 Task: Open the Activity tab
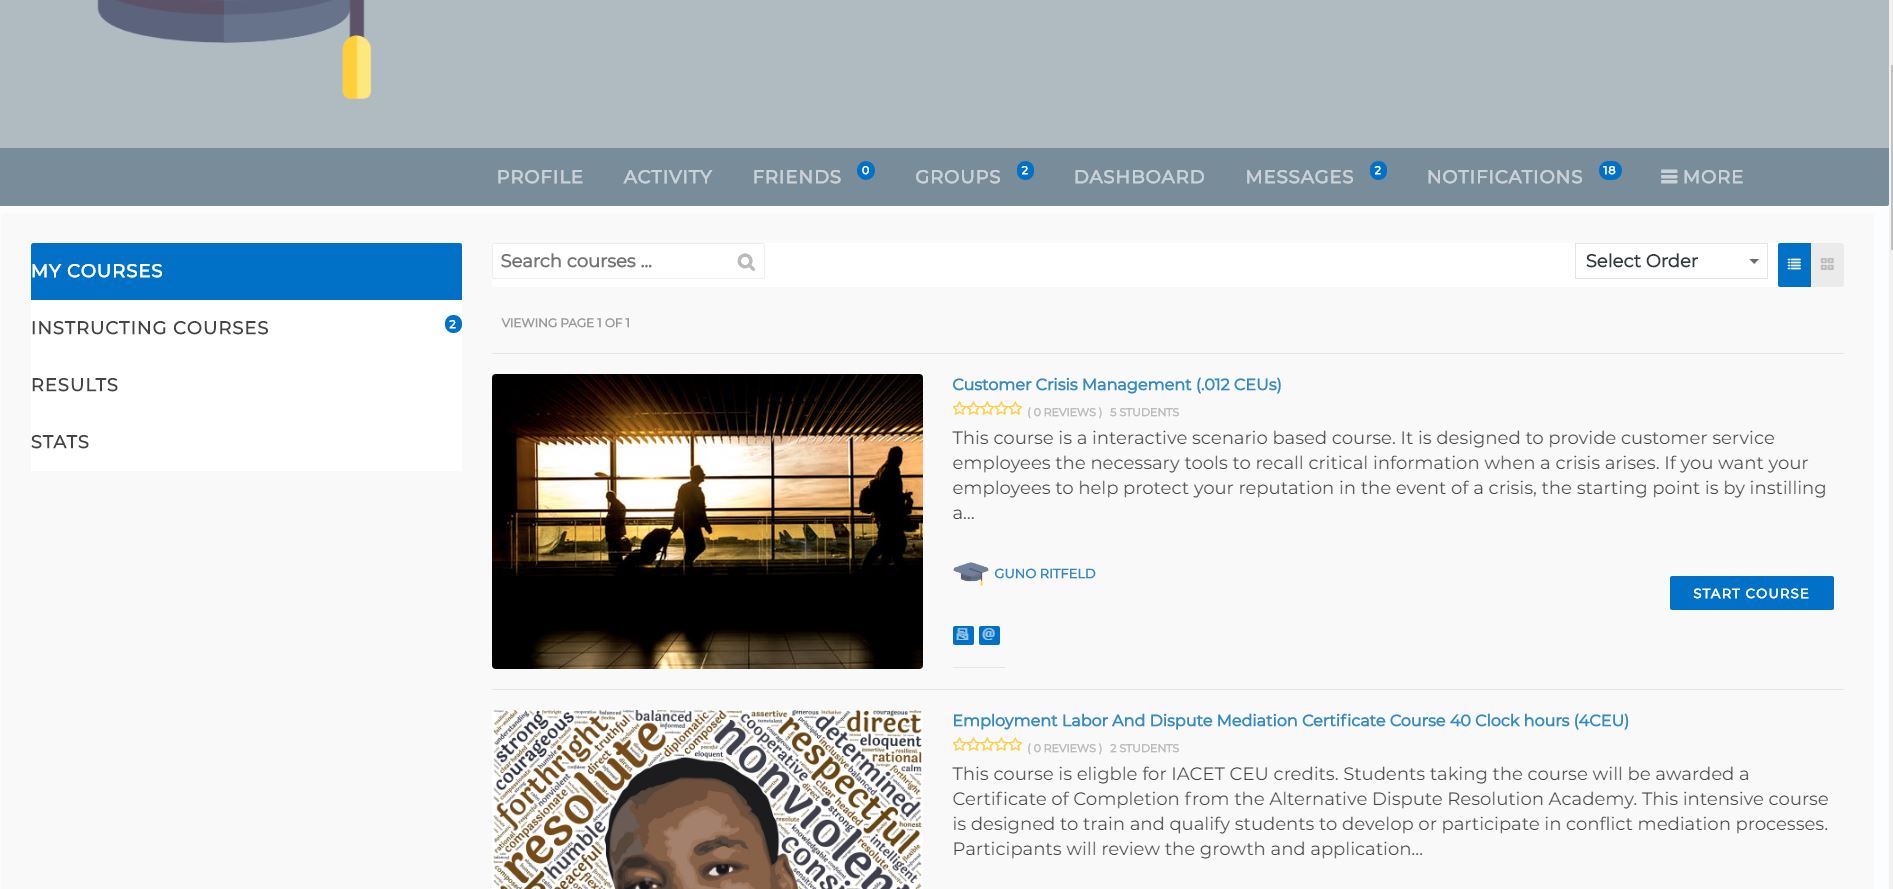[x=668, y=177]
